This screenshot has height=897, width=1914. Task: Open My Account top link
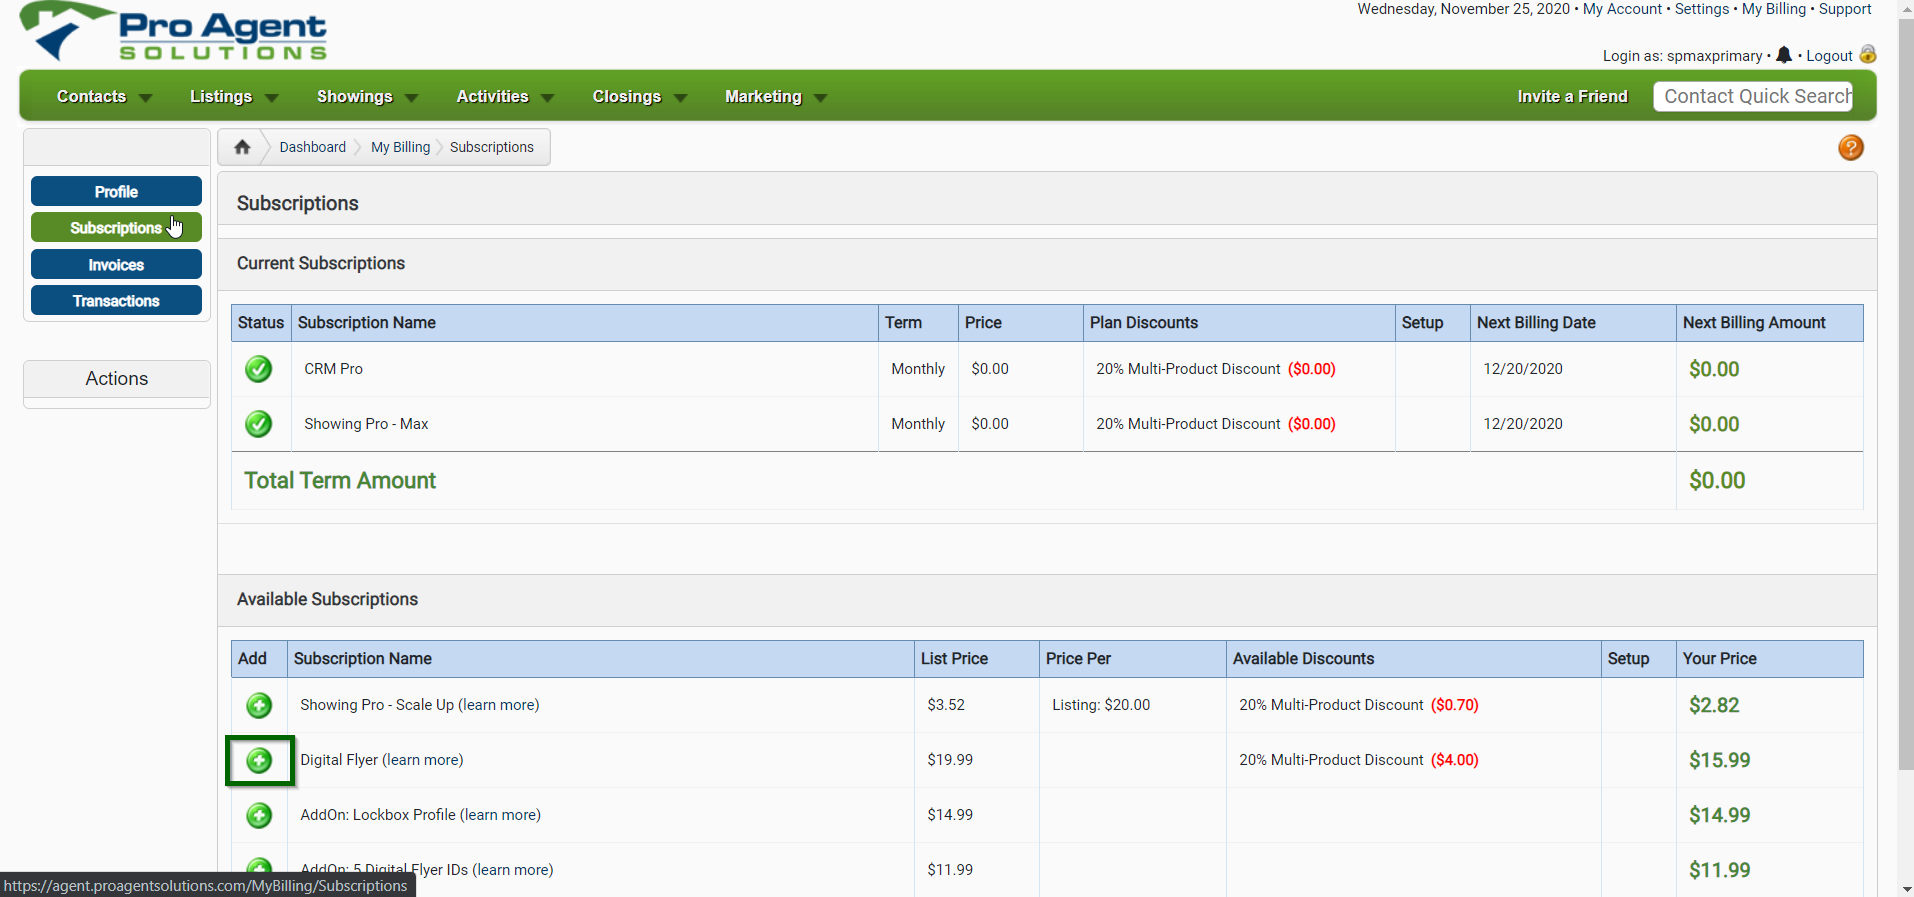pos(1622,9)
